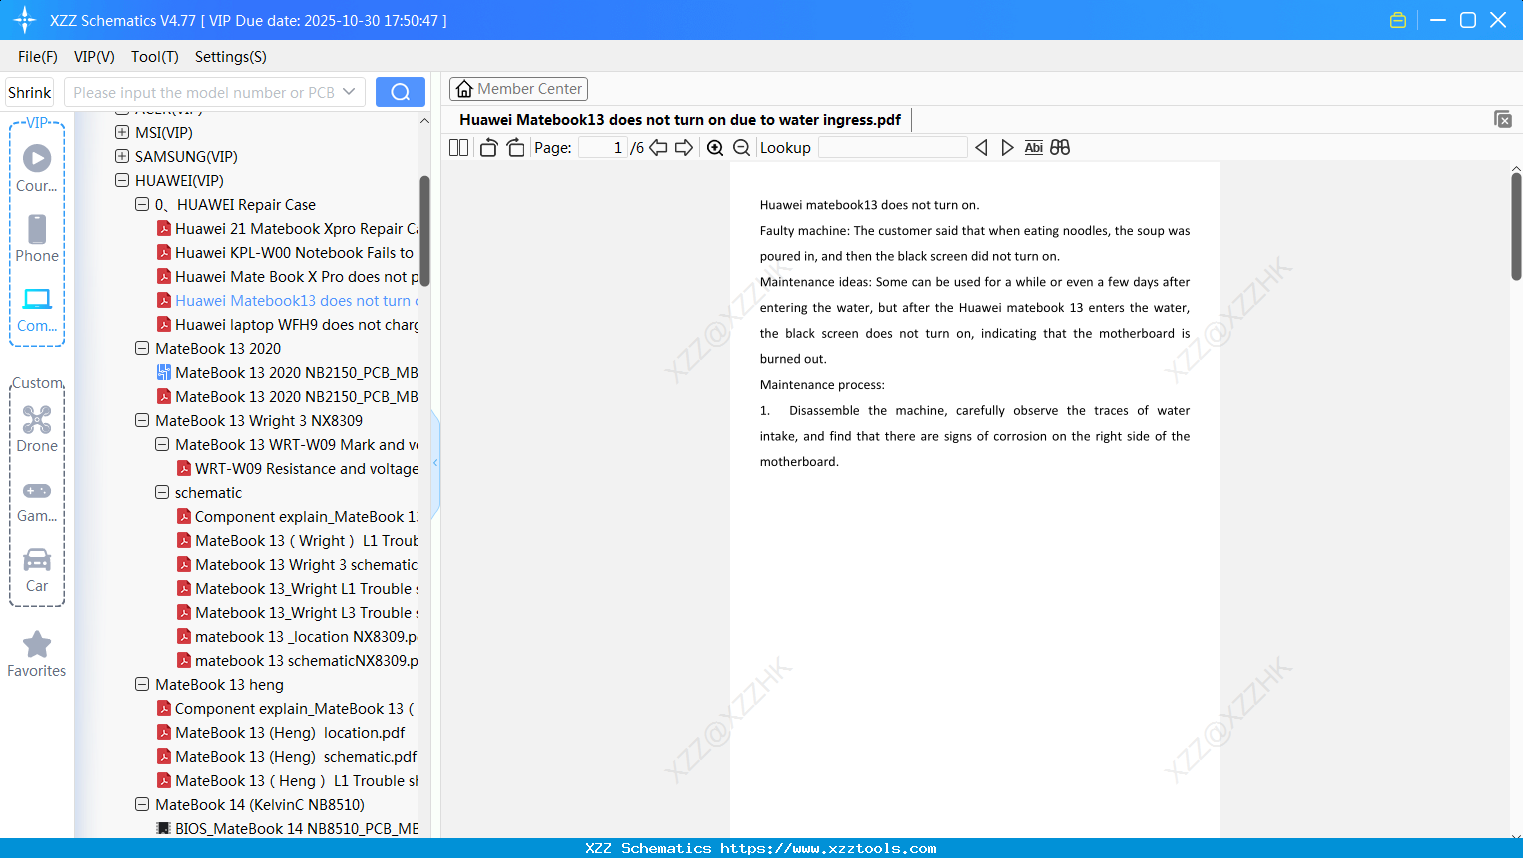Collapse the HUAWEI(VIP) tree node
This screenshot has height=858, width=1523.
click(122, 180)
